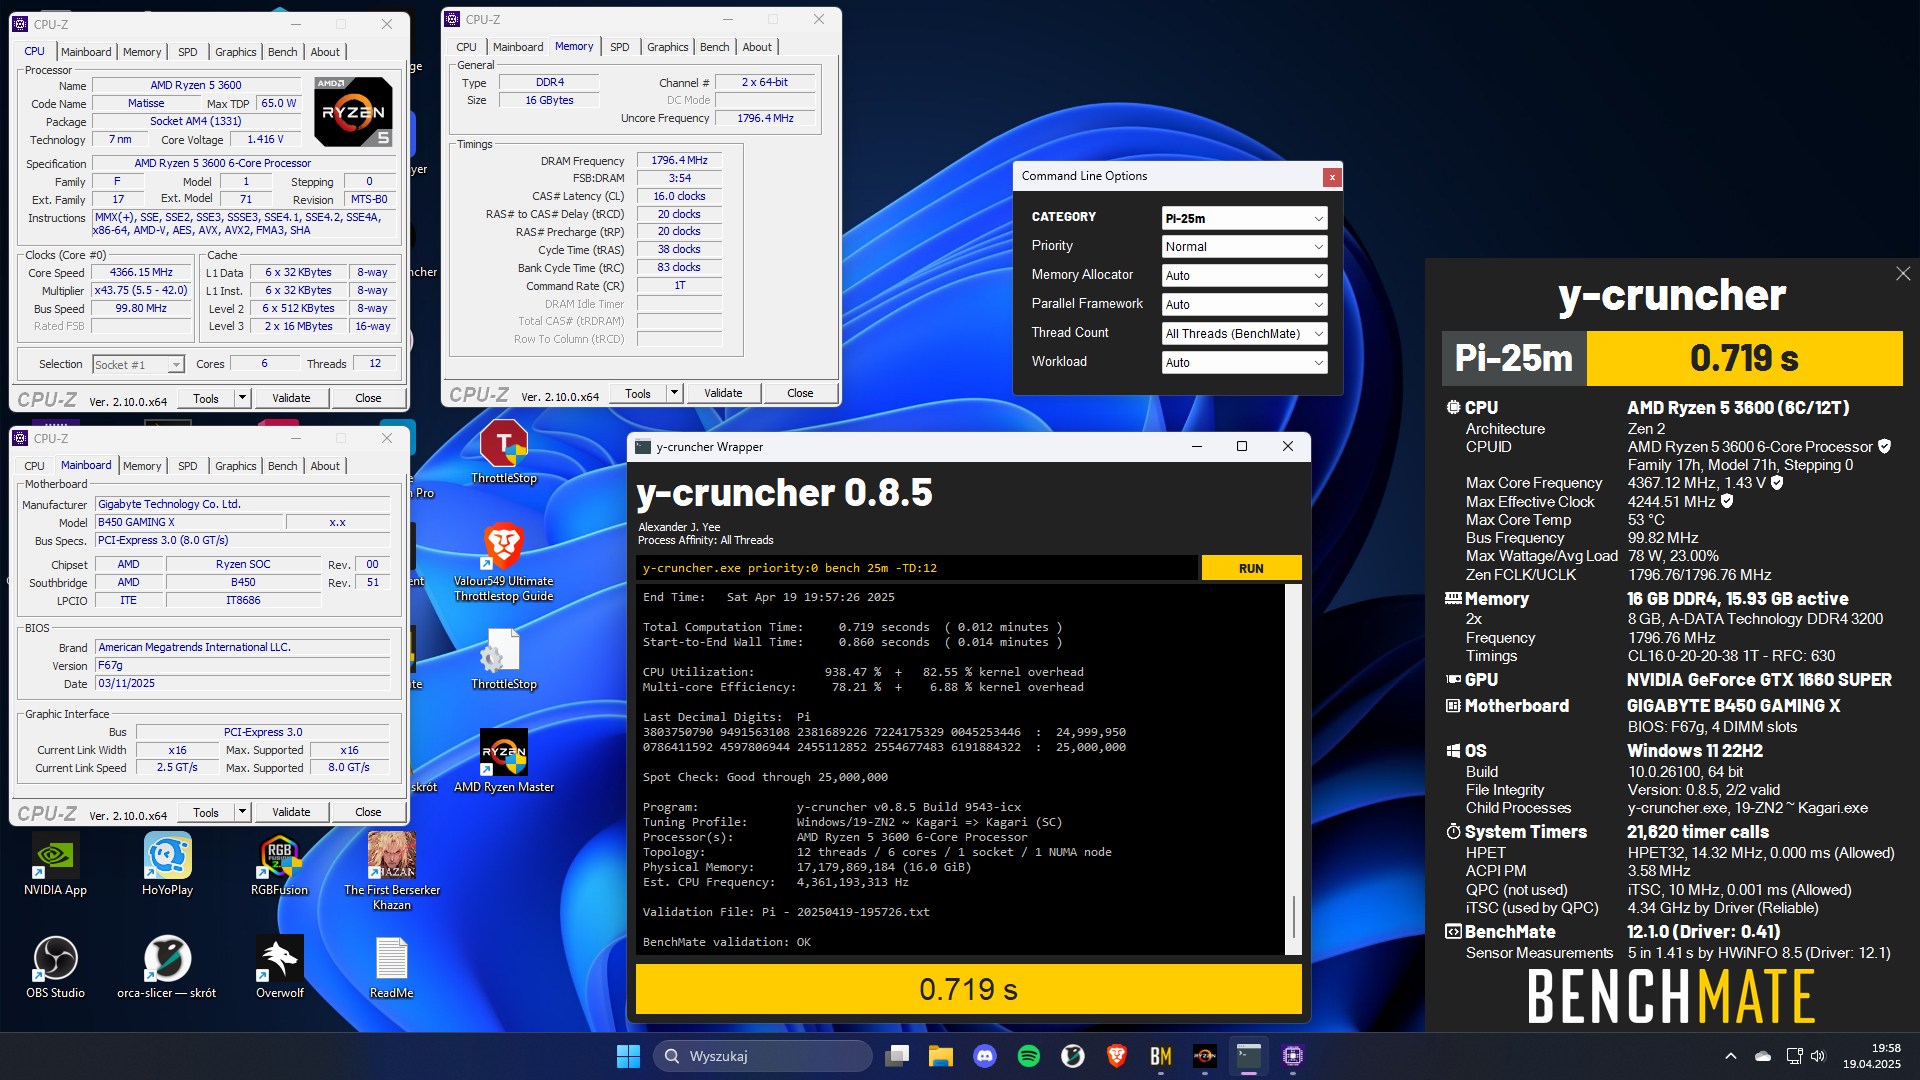Image resolution: width=1920 pixels, height=1080 pixels.
Task: Click Validate in CPU-Z Mainboard window
Action: (291, 812)
